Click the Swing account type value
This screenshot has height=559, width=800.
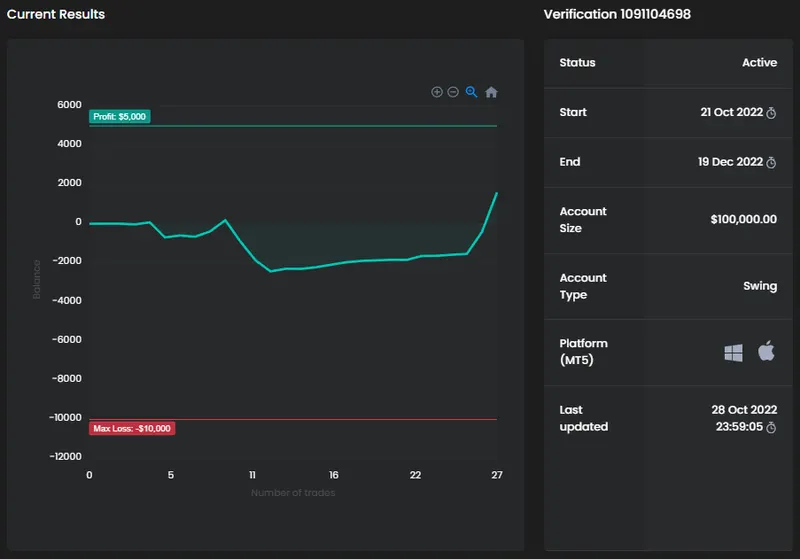coord(760,286)
